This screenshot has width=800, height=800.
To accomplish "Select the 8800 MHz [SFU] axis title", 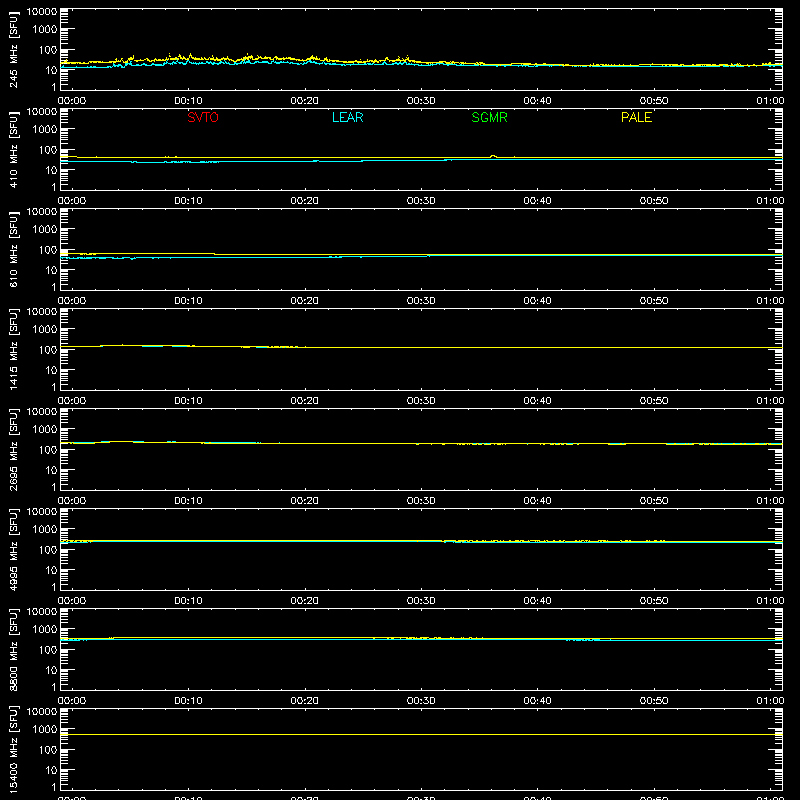I will pos(13,649).
